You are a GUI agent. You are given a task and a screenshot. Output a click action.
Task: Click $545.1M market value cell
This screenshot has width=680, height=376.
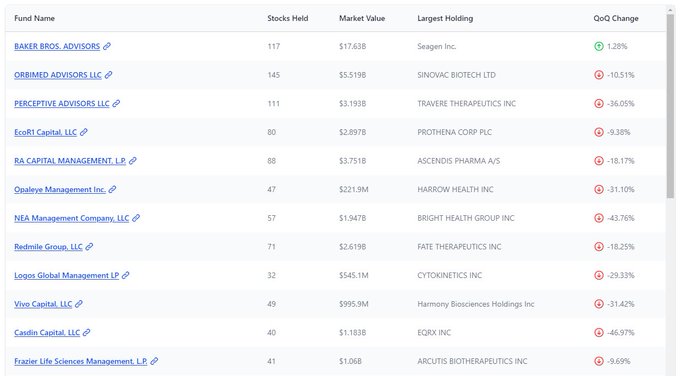pos(353,275)
